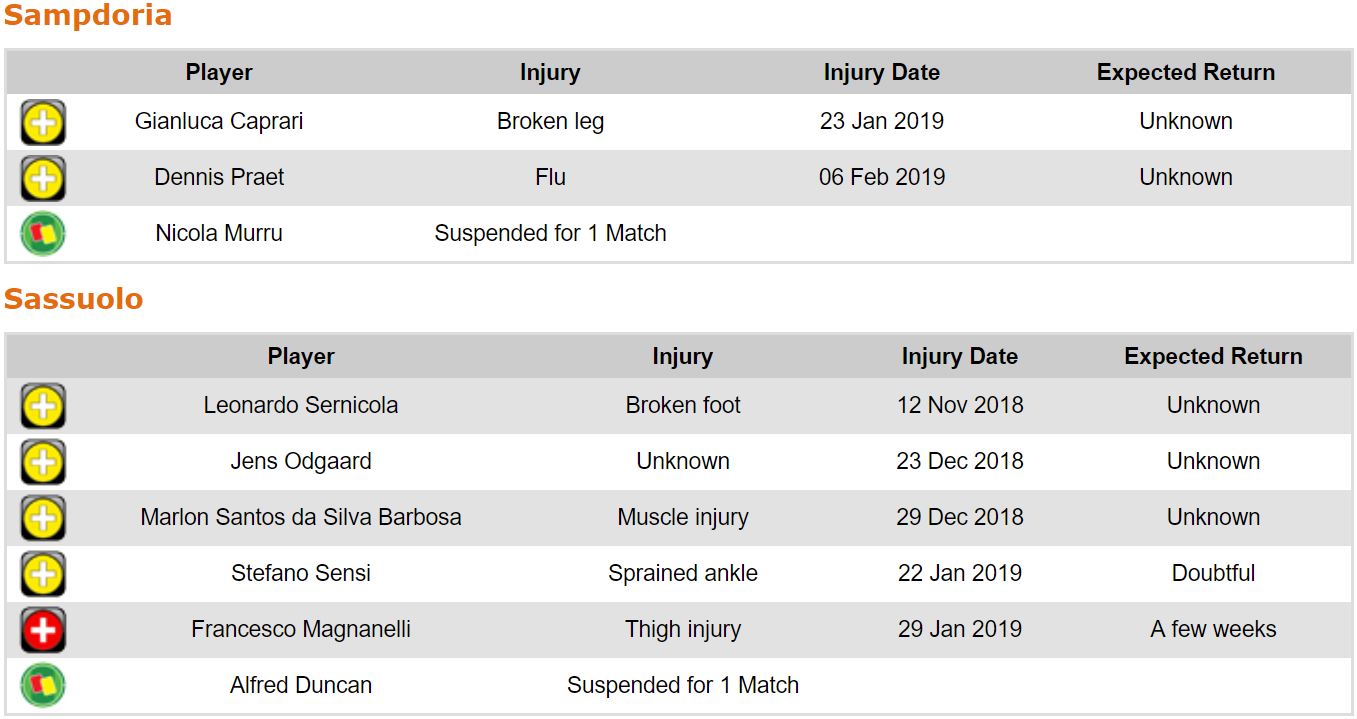
Task: Click Stefano Sensi's Doubtful expected return
Action: click(x=1213, y=574)
